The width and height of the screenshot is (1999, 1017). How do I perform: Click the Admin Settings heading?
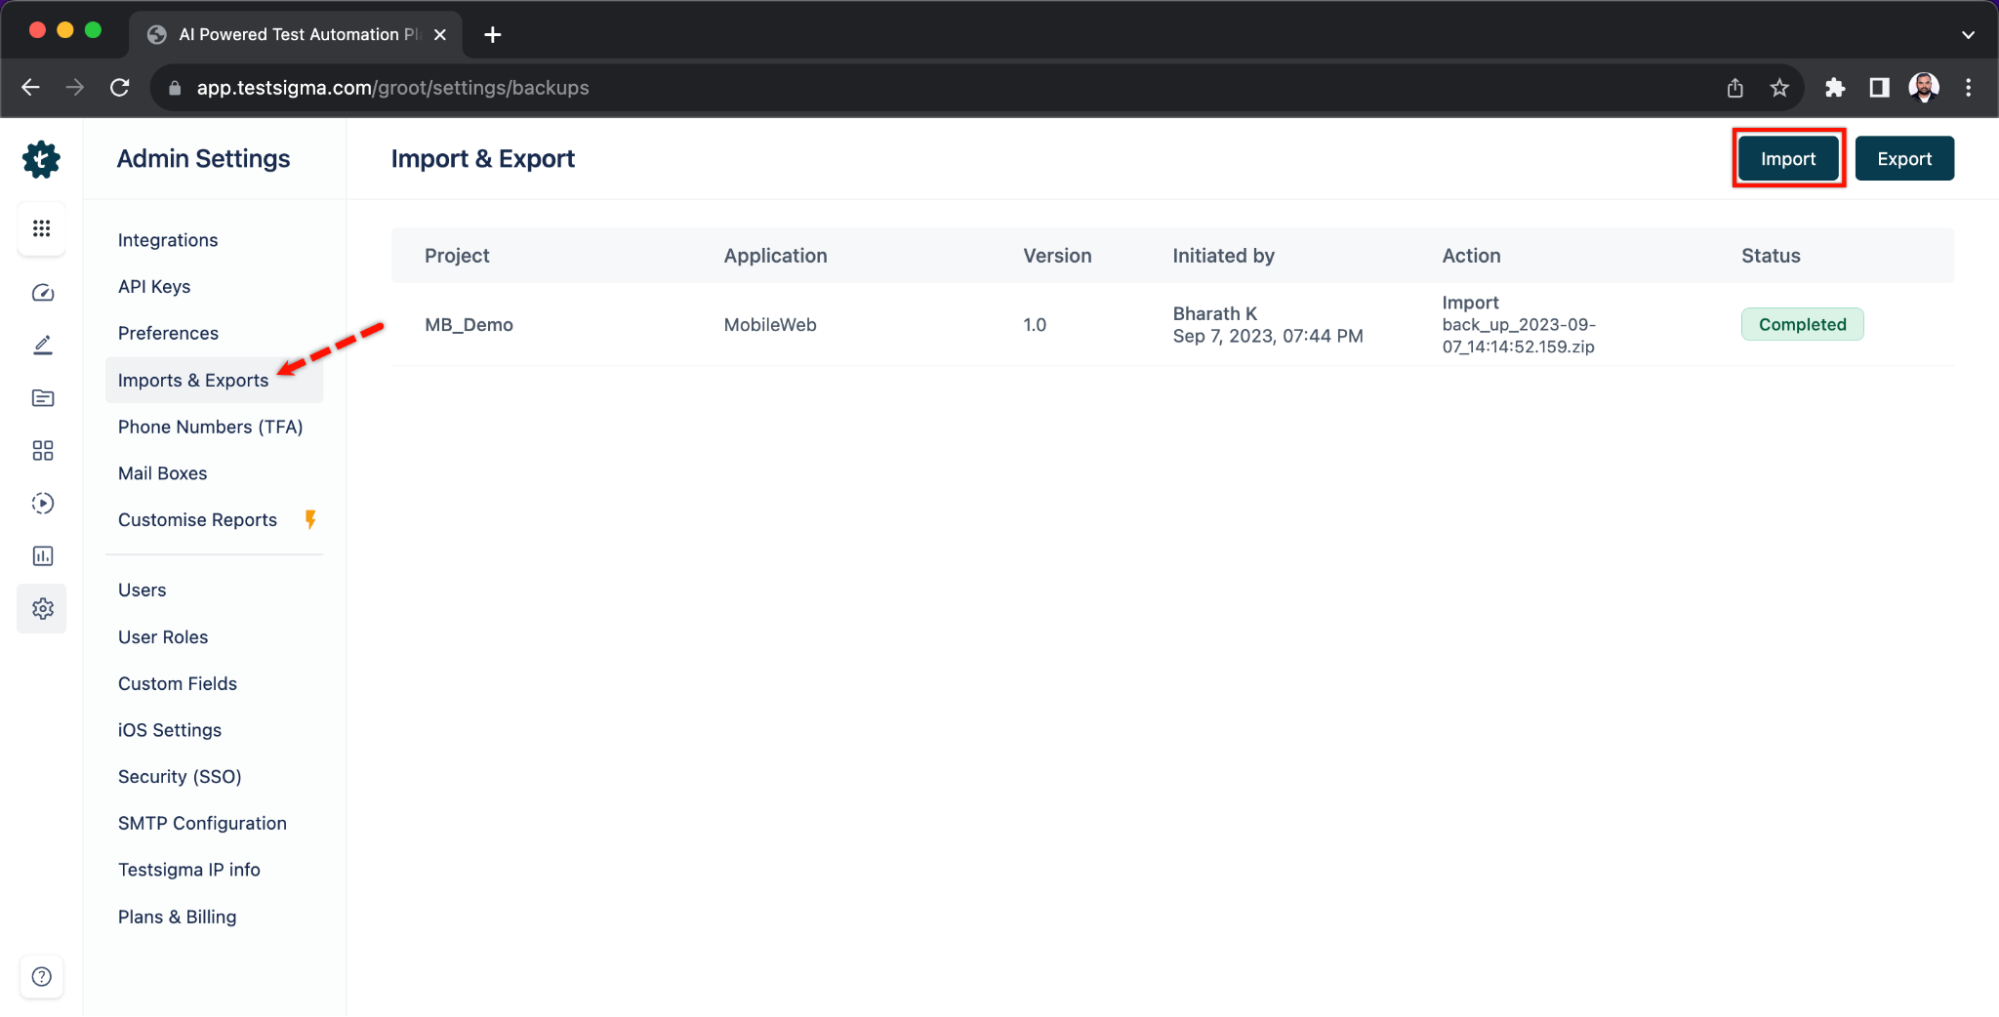pos(203,159)
